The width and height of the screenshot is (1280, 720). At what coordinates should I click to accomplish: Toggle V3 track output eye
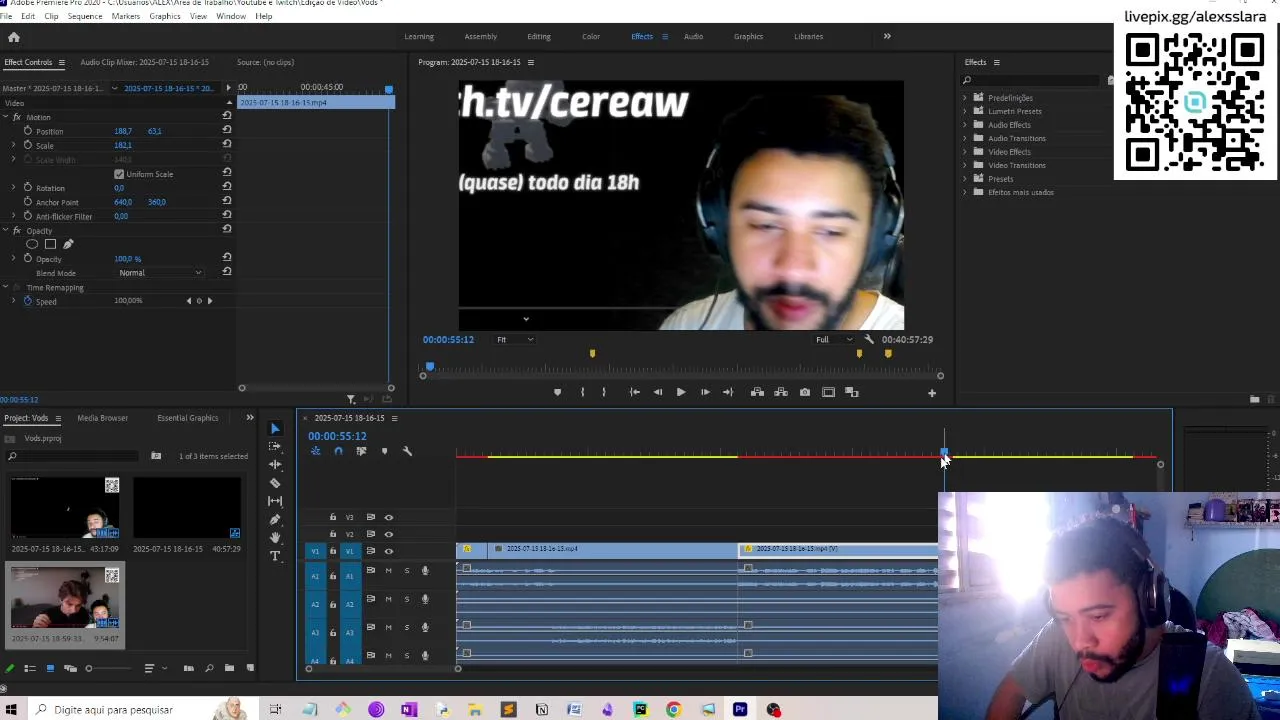click(x=389, y=517)
